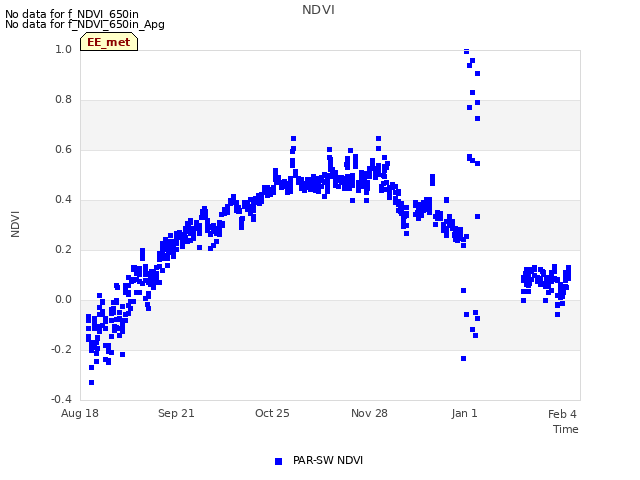Click the Oct 25 x-axis tick label
Screen dimensions: 640x480
coord(272,413)
